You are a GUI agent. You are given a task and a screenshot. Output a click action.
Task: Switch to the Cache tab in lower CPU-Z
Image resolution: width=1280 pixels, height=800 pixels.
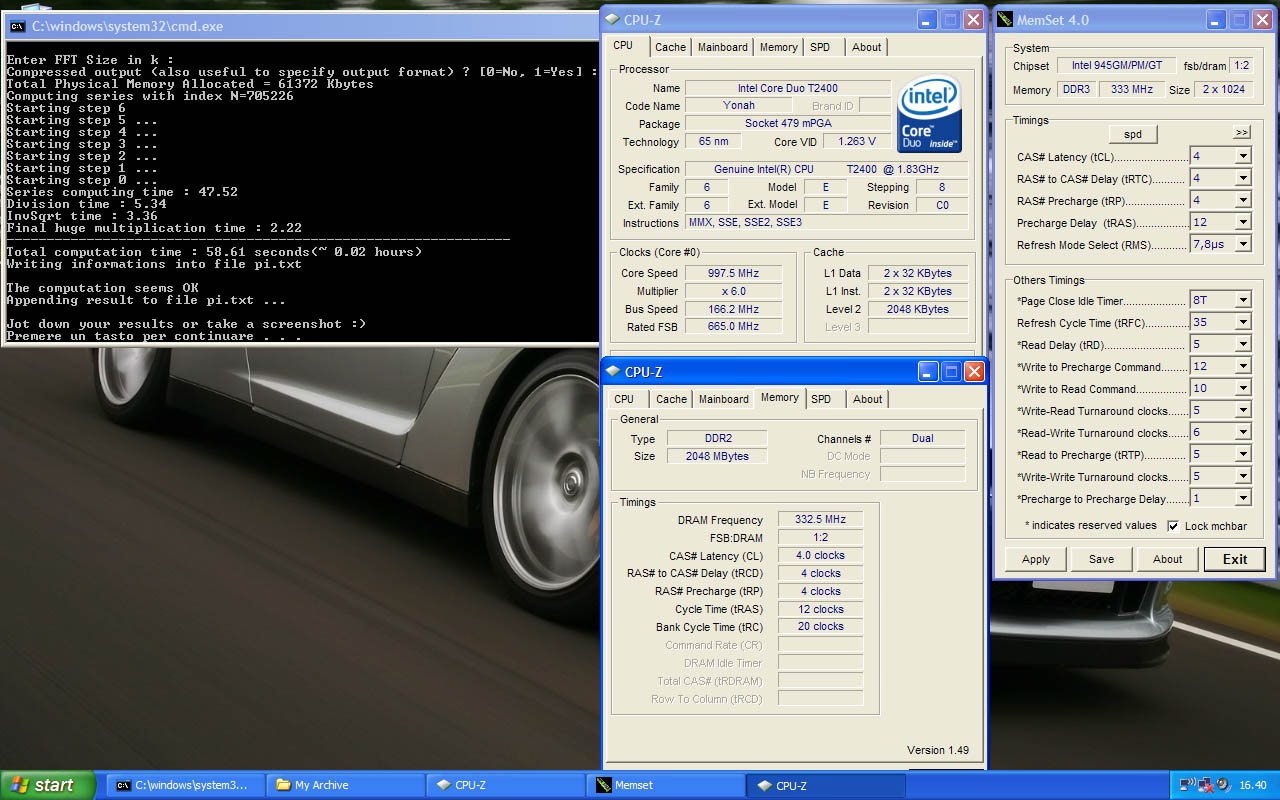(x=671, y=399)
